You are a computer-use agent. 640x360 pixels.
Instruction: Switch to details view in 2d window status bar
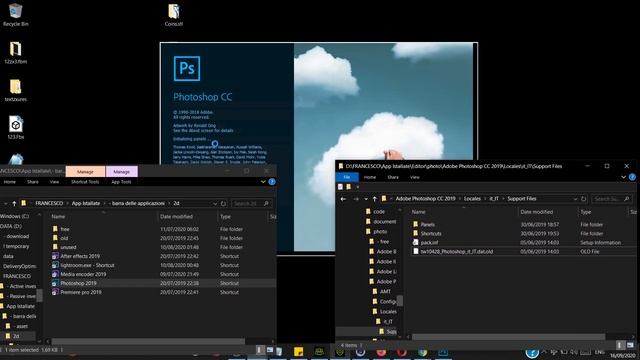pos(260,350)
